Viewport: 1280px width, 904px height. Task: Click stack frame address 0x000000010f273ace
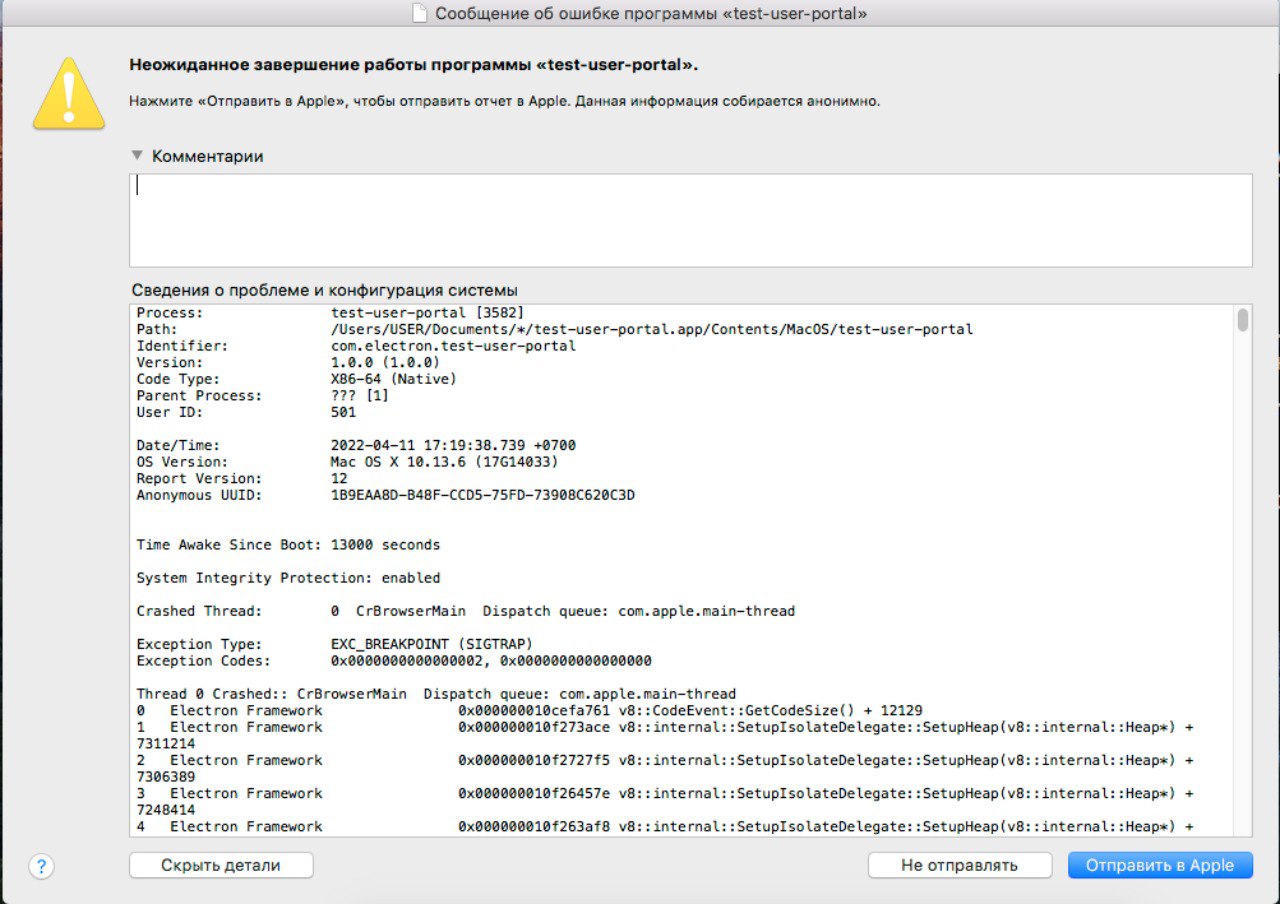point(534,727)
